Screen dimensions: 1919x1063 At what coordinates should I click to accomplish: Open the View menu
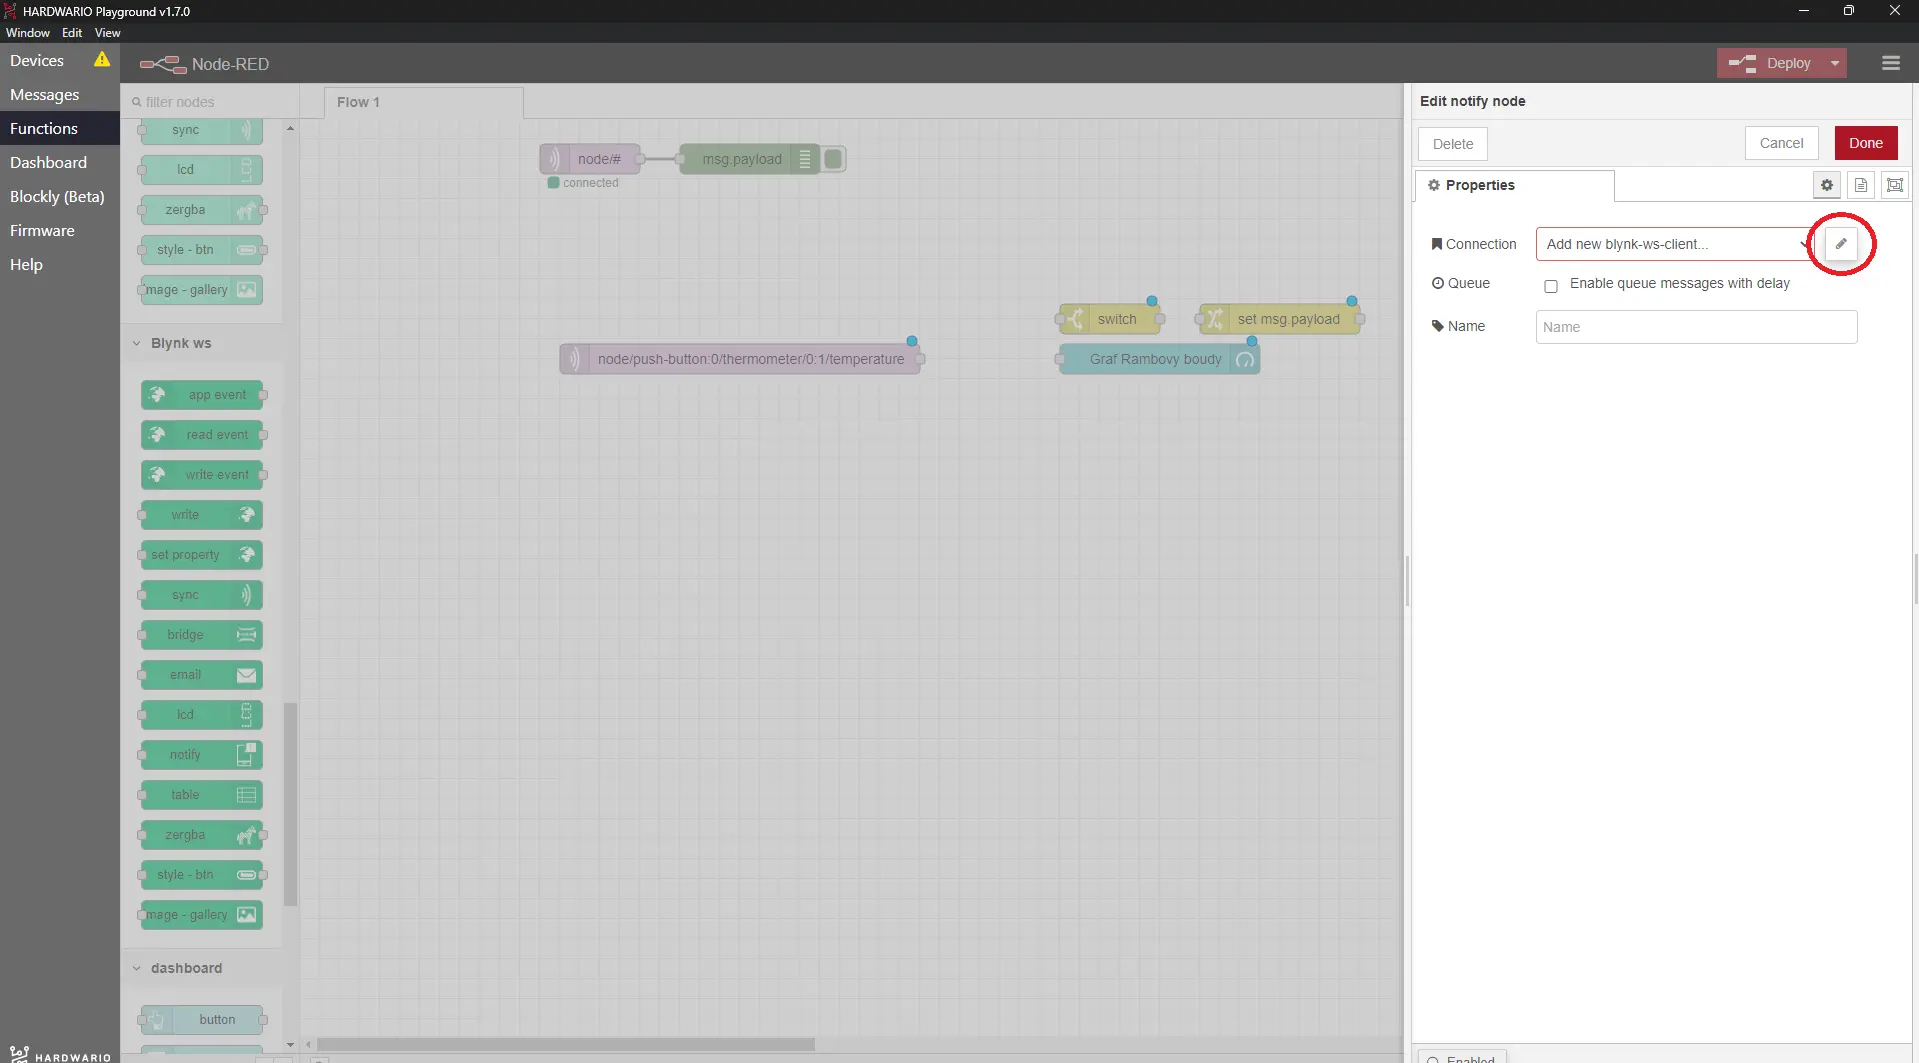tap(107, 33)
